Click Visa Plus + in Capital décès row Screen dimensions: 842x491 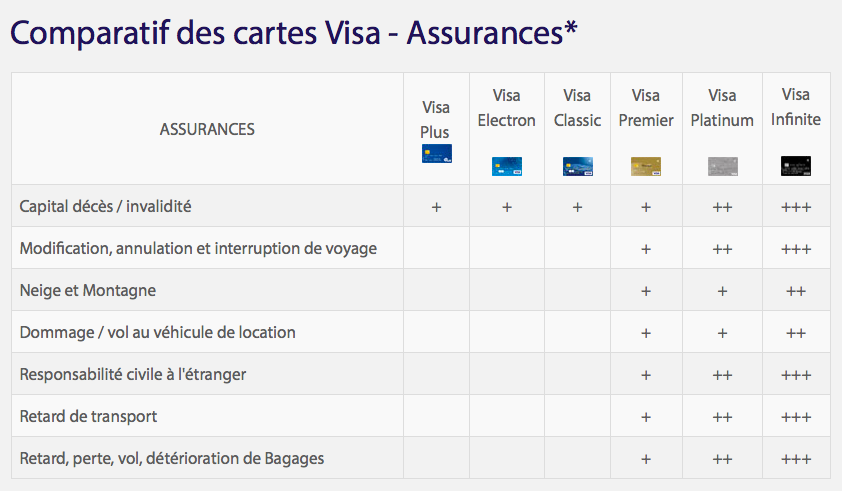[x=436, y=208]
